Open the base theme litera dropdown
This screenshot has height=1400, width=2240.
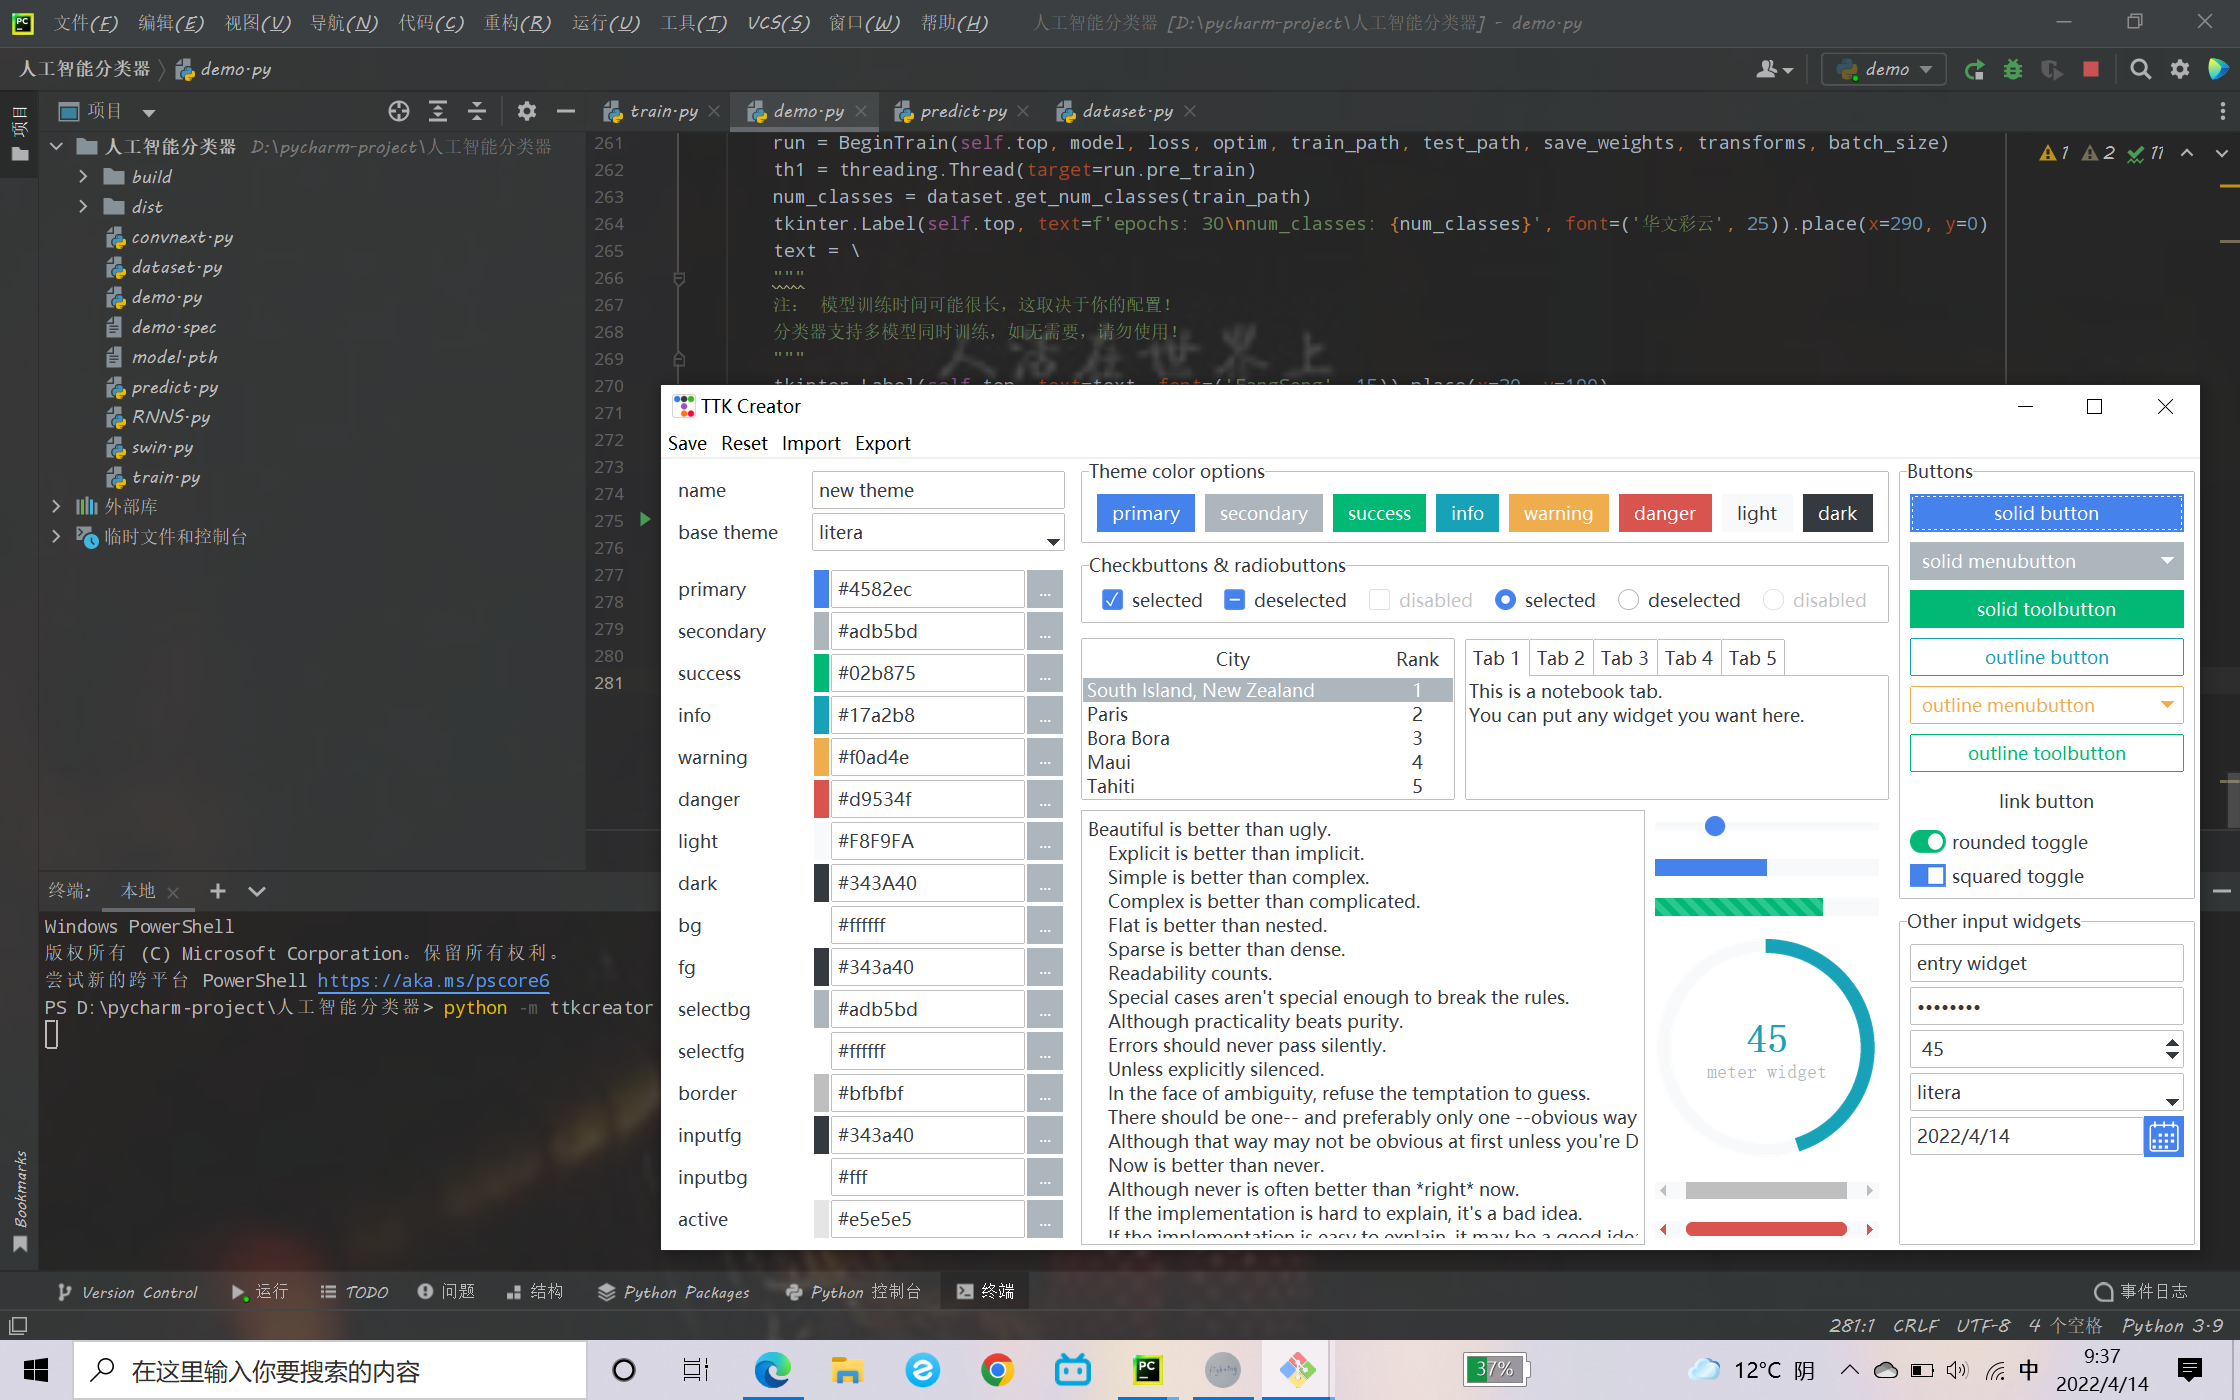tap(1052, 540)
